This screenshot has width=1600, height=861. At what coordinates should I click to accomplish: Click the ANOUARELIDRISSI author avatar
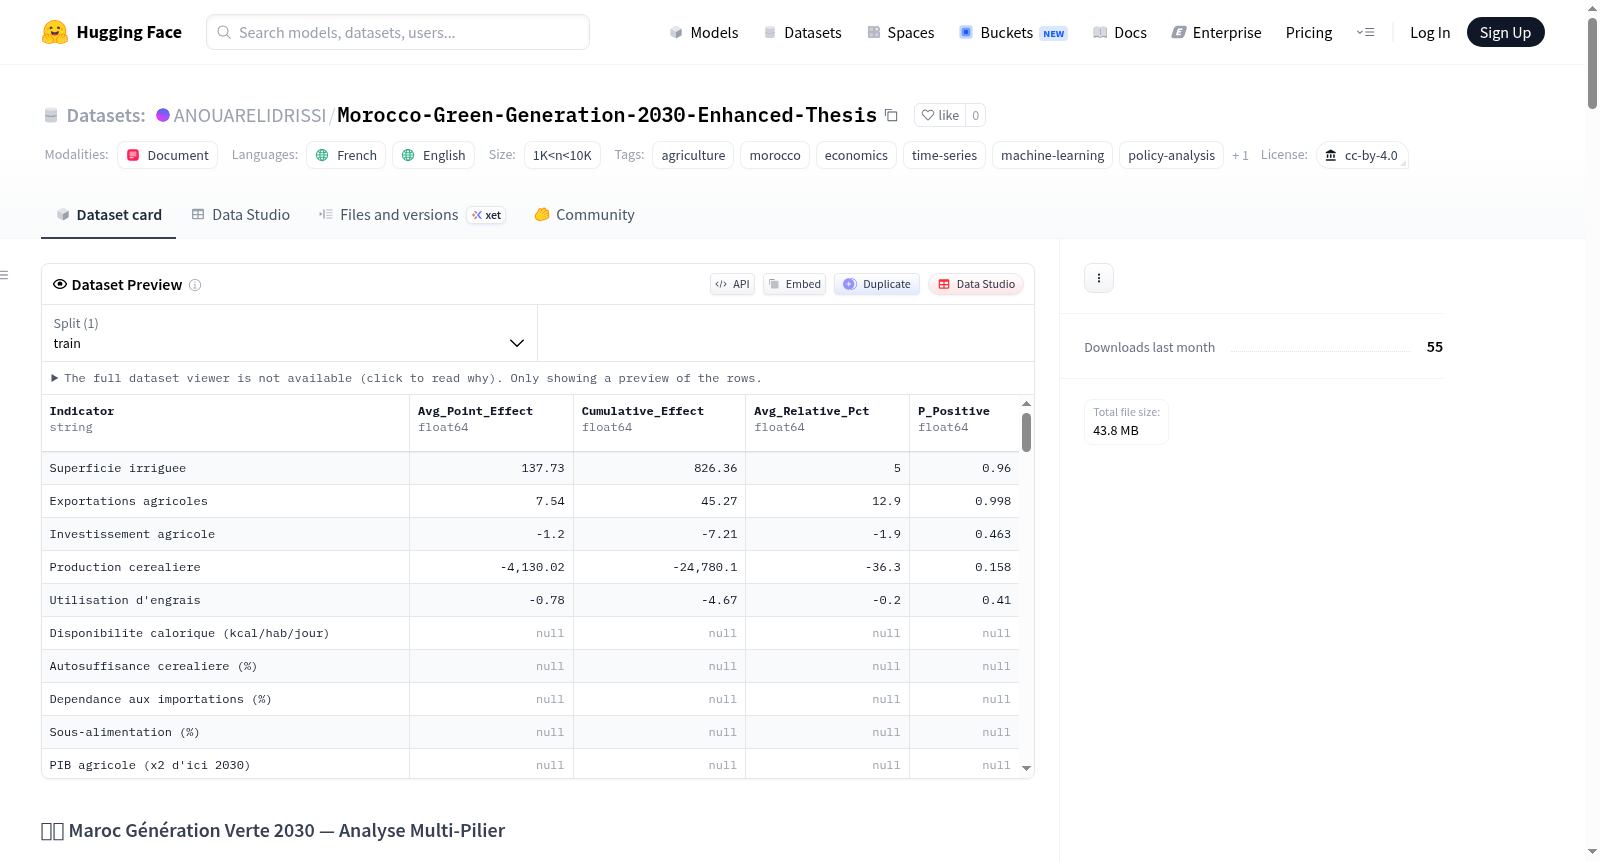click(x=163, y=115)
